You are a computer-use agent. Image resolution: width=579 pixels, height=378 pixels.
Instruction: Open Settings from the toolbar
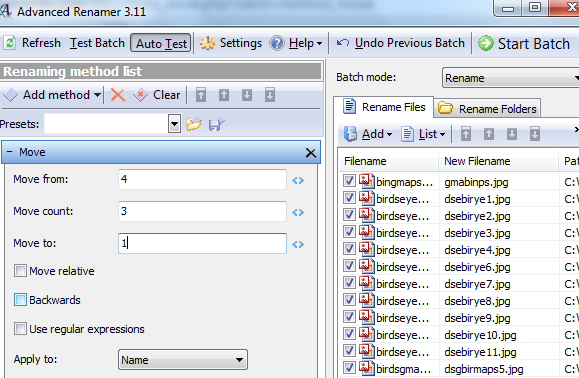[231, 43]
